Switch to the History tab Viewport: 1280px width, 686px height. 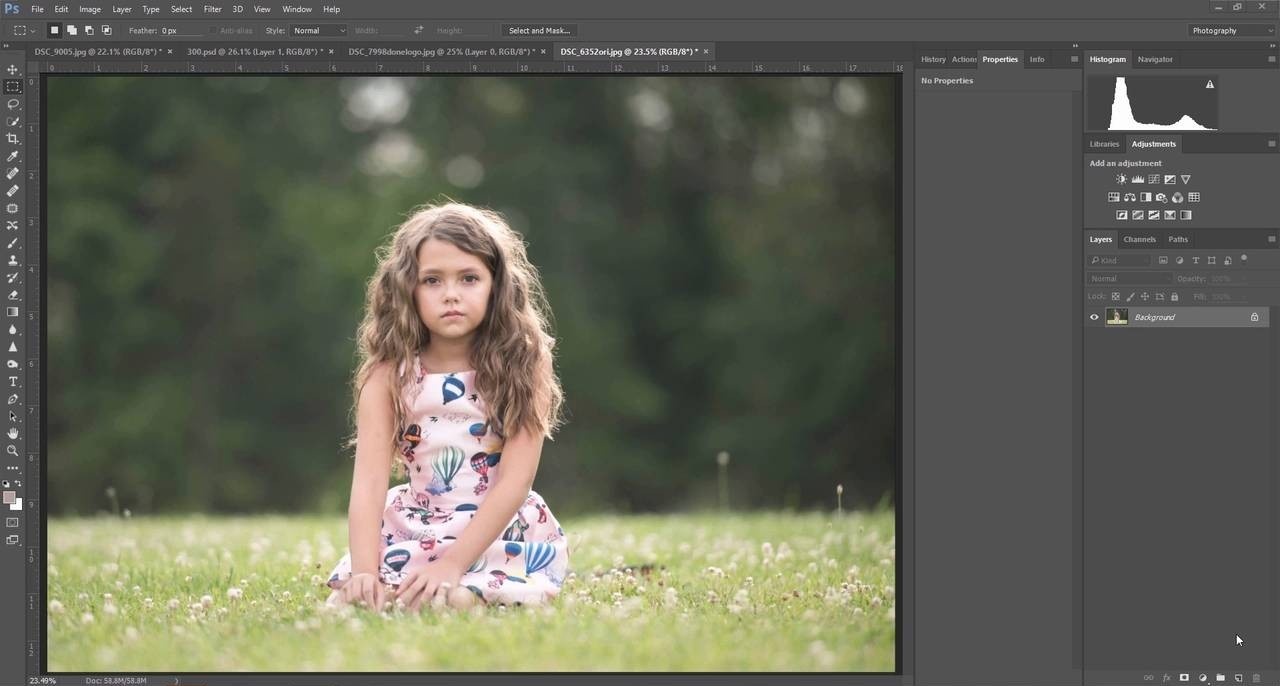[933, 59]
